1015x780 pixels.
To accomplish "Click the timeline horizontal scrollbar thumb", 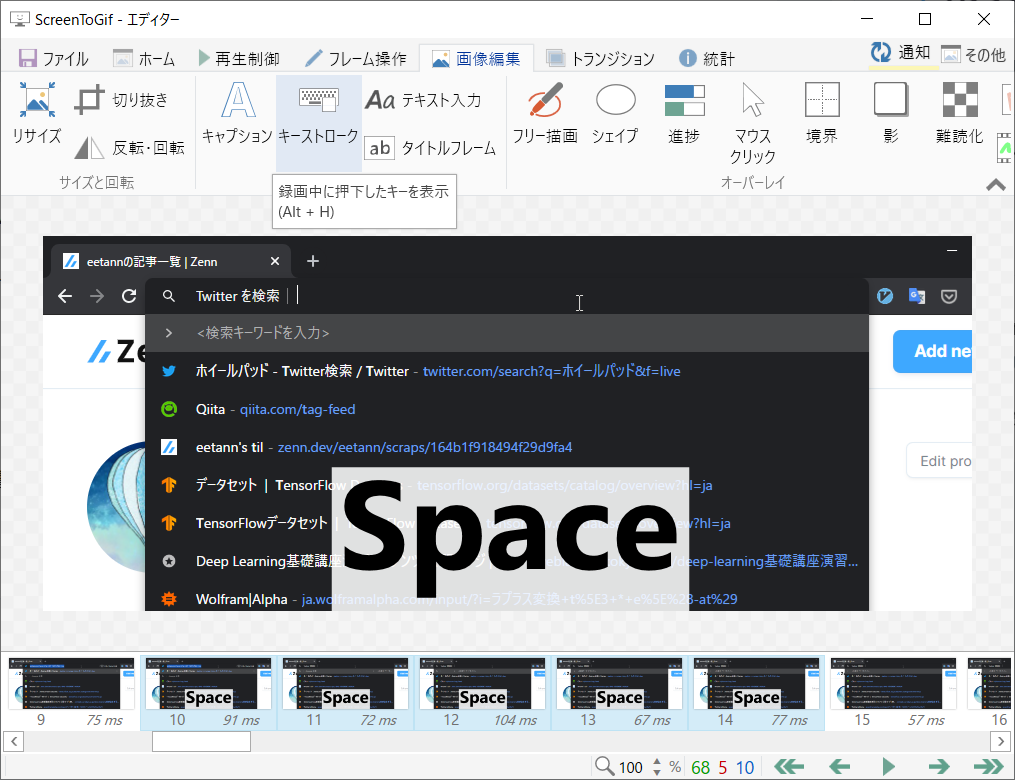I will click(x=201, y=741).
